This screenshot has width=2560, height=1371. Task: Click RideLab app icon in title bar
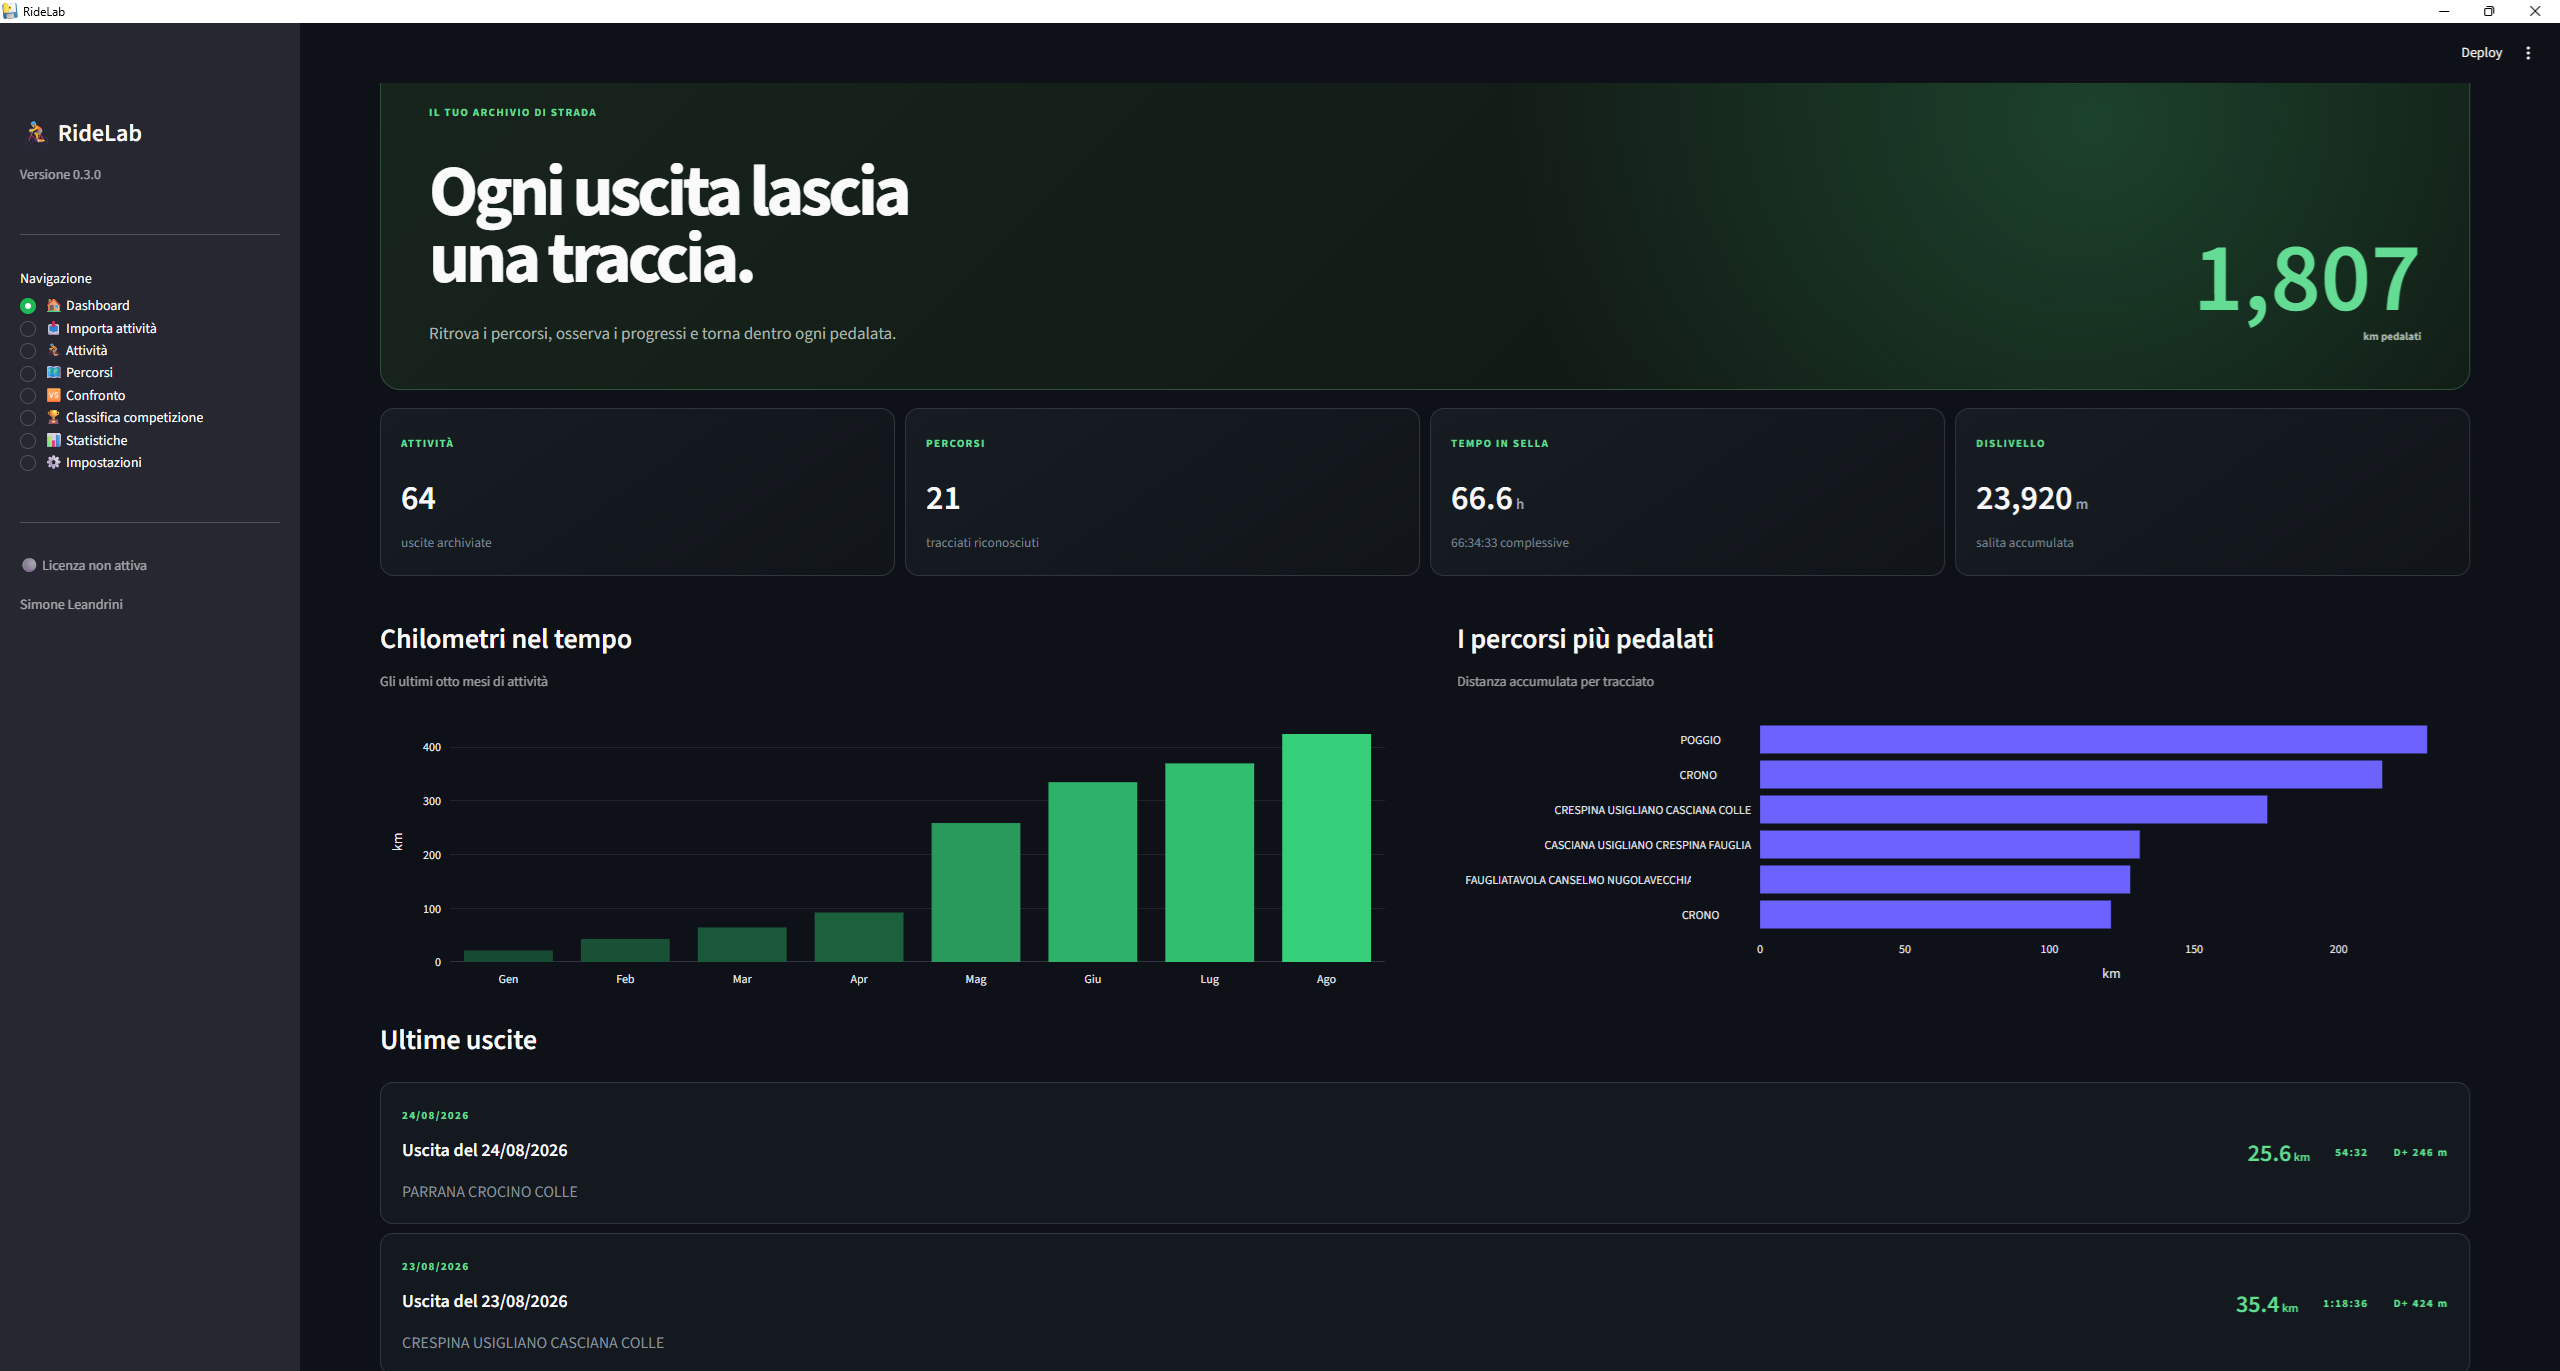point(10,11)
